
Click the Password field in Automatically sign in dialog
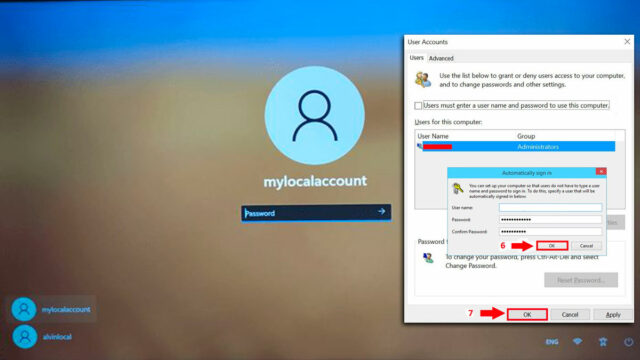pyautogui.click(x=550, y=220)
